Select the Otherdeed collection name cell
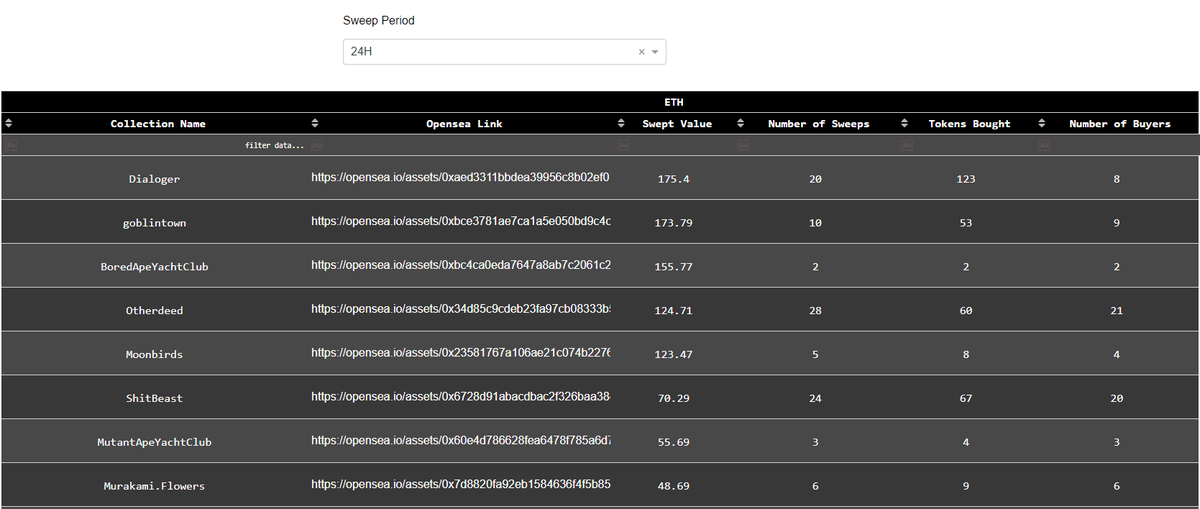The image size is (1200, 509). 154,311
